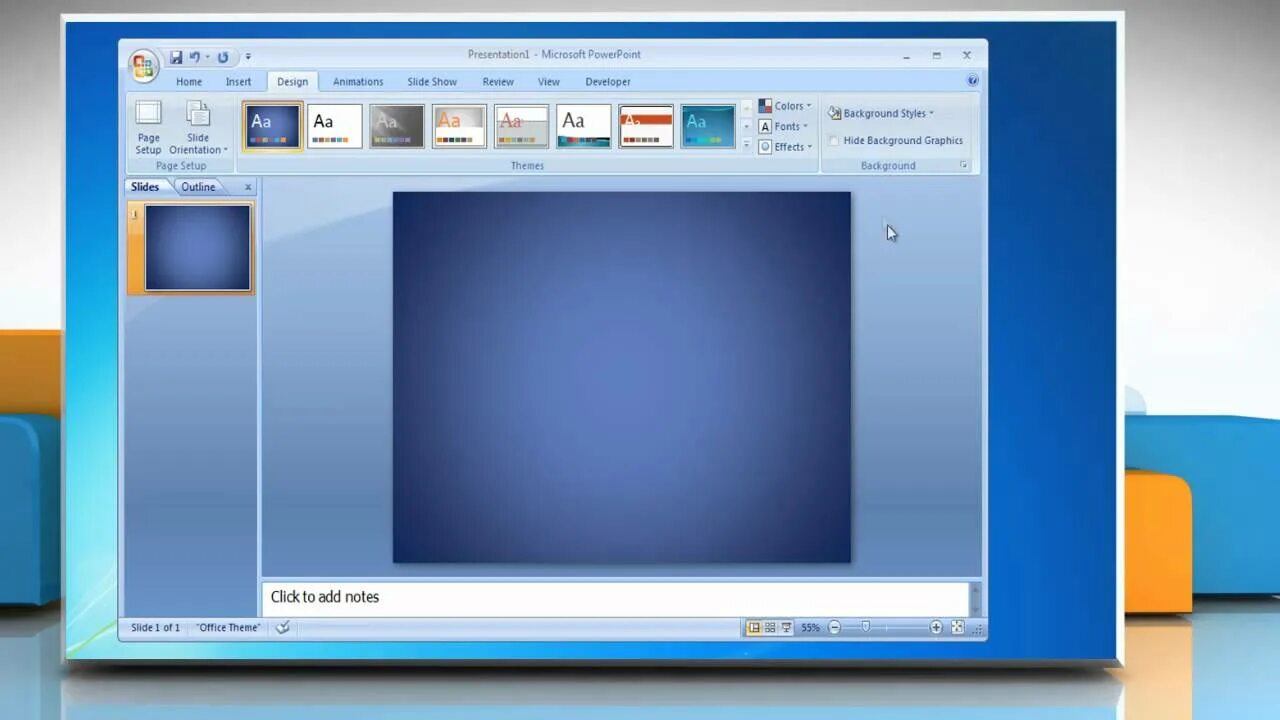Click themes gallery scroll up arrow
Screen dimensions: 1280x720
(x=746, y=107)
